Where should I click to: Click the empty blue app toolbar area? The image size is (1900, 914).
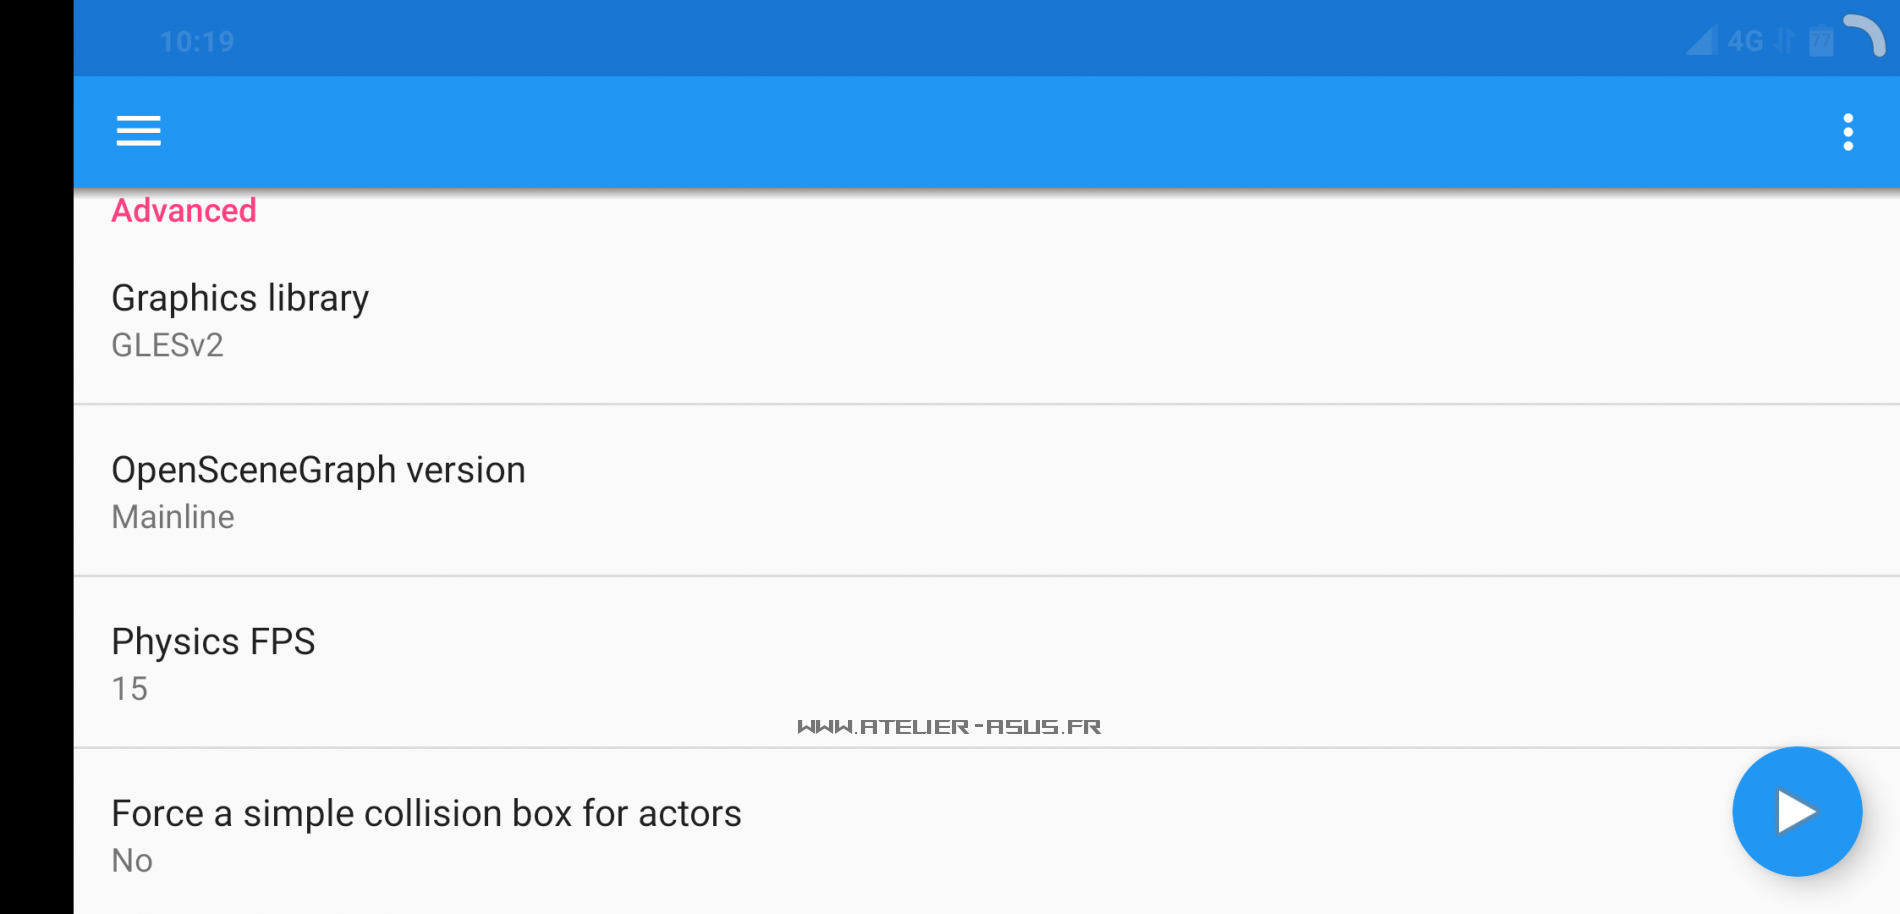tap(950, 131)
